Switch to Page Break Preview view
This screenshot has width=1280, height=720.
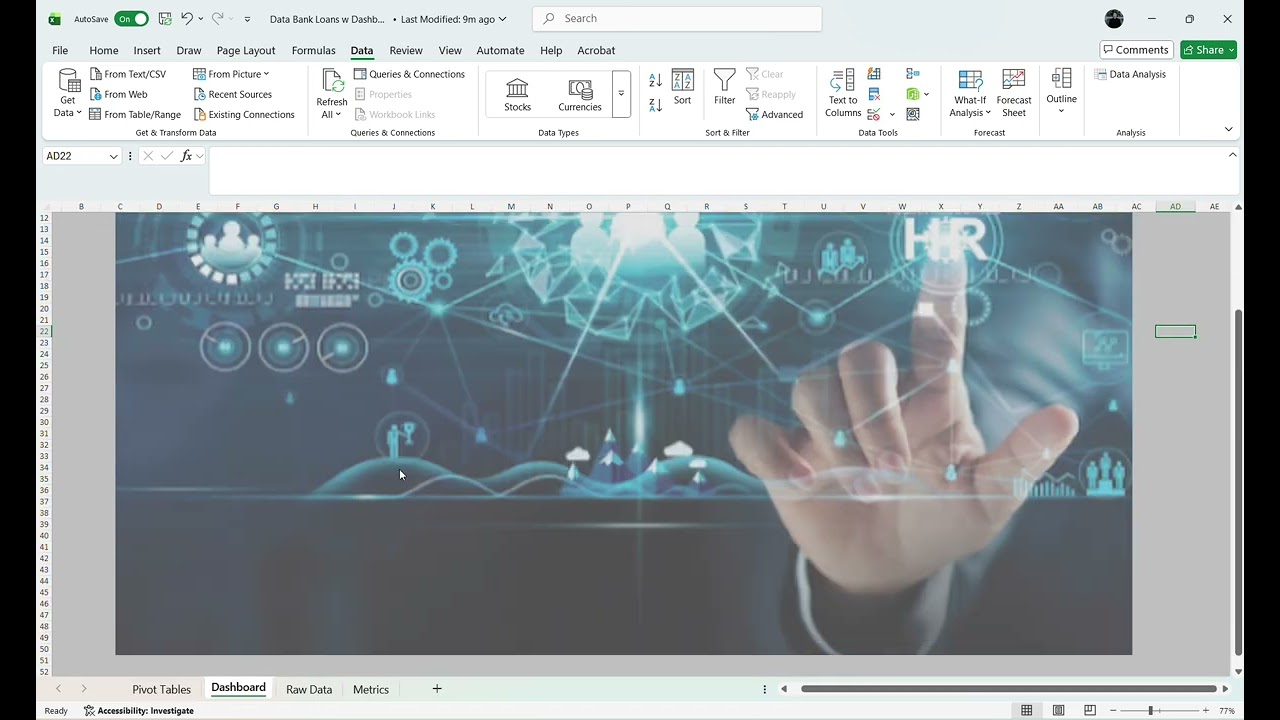click(1089, 711)
